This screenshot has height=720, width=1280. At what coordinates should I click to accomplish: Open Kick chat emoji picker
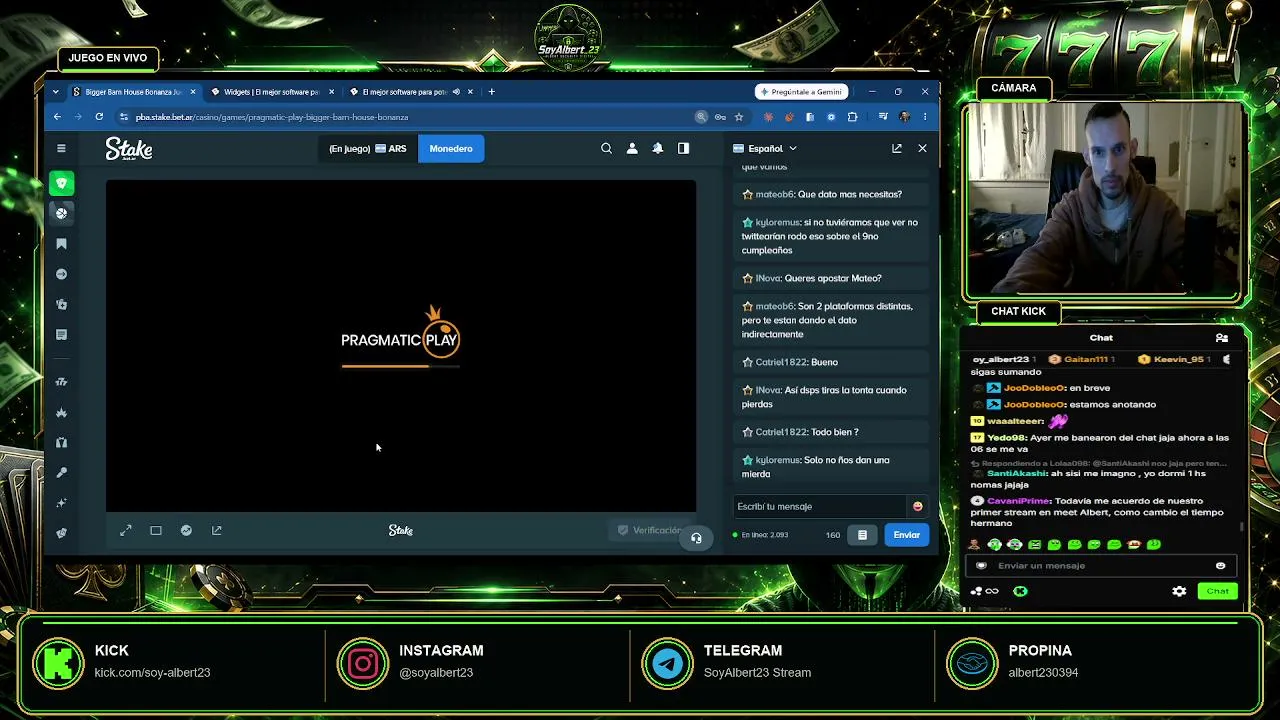(1220, 566)
